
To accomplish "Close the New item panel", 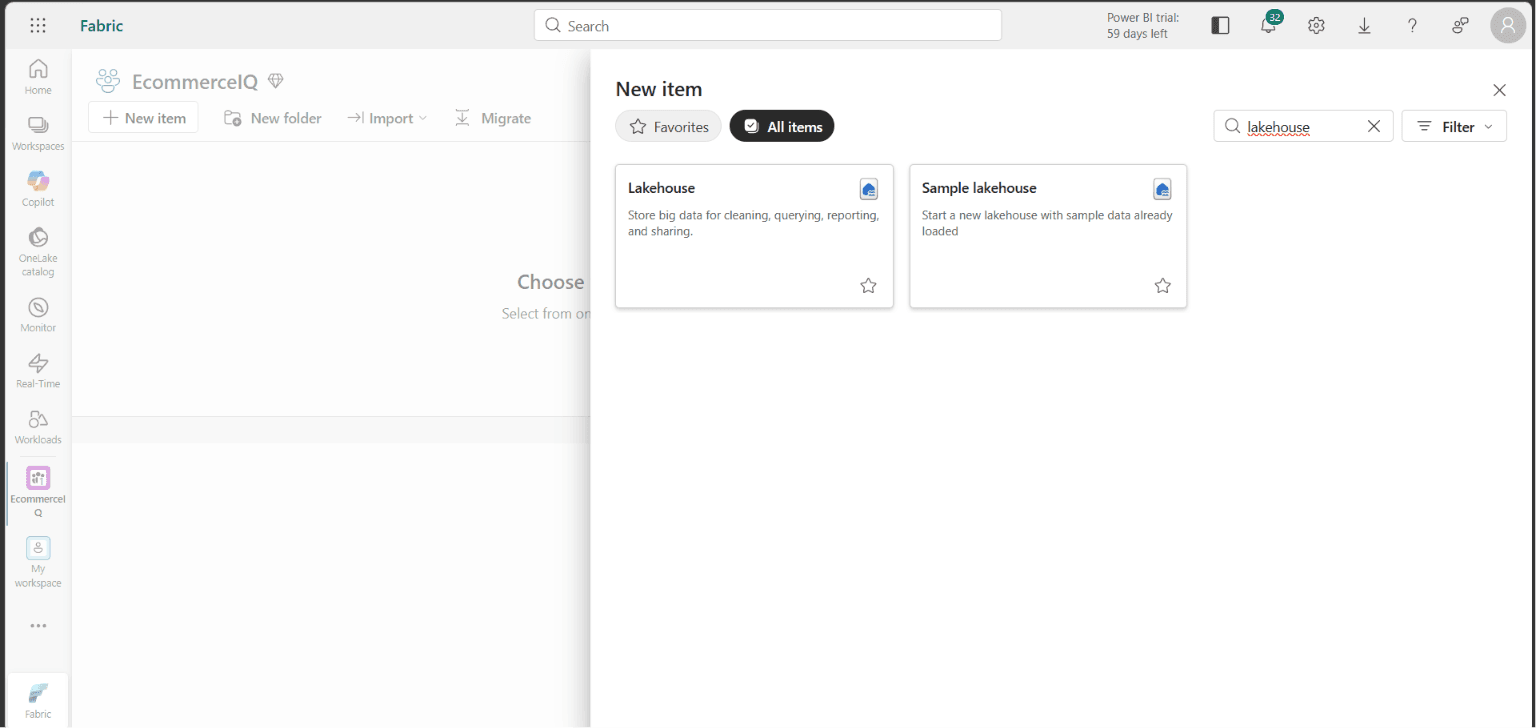I will coord(1499,90).
